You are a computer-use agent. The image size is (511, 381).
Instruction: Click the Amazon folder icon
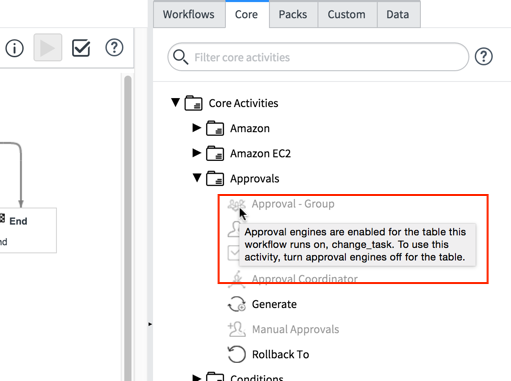point(215,128)
